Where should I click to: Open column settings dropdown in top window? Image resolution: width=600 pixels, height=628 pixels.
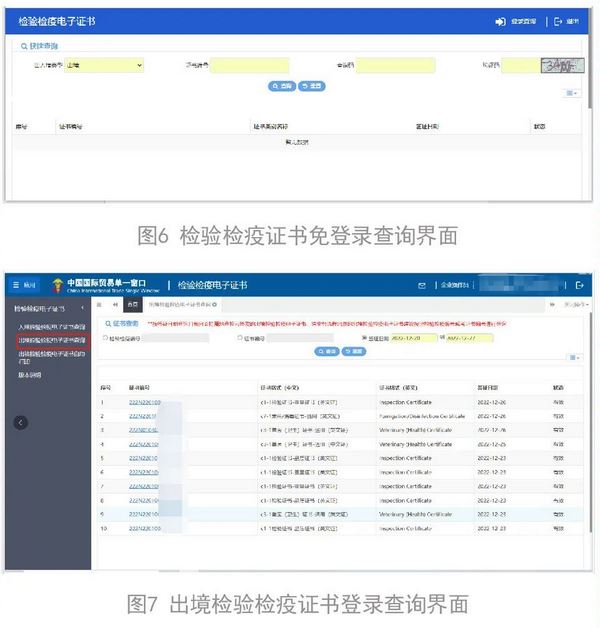(x=571, y=93)
